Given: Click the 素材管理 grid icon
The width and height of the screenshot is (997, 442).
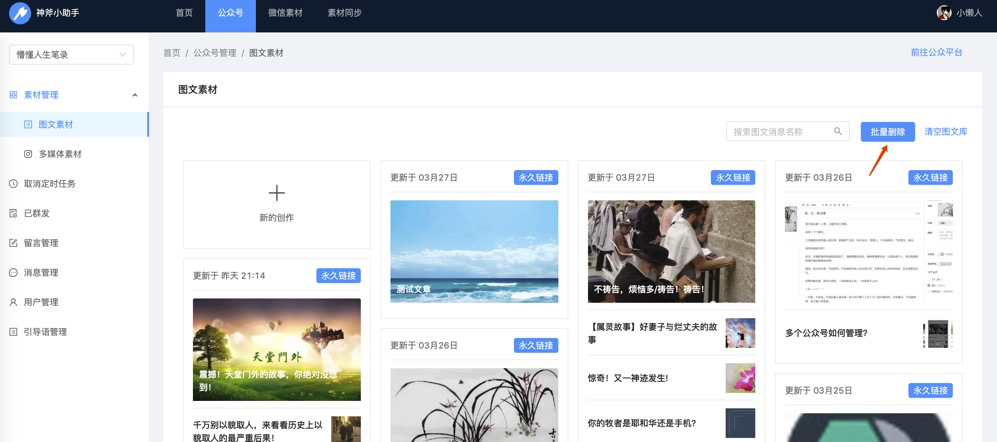Looking at the screenshot, I should click(x=13, y=95).
